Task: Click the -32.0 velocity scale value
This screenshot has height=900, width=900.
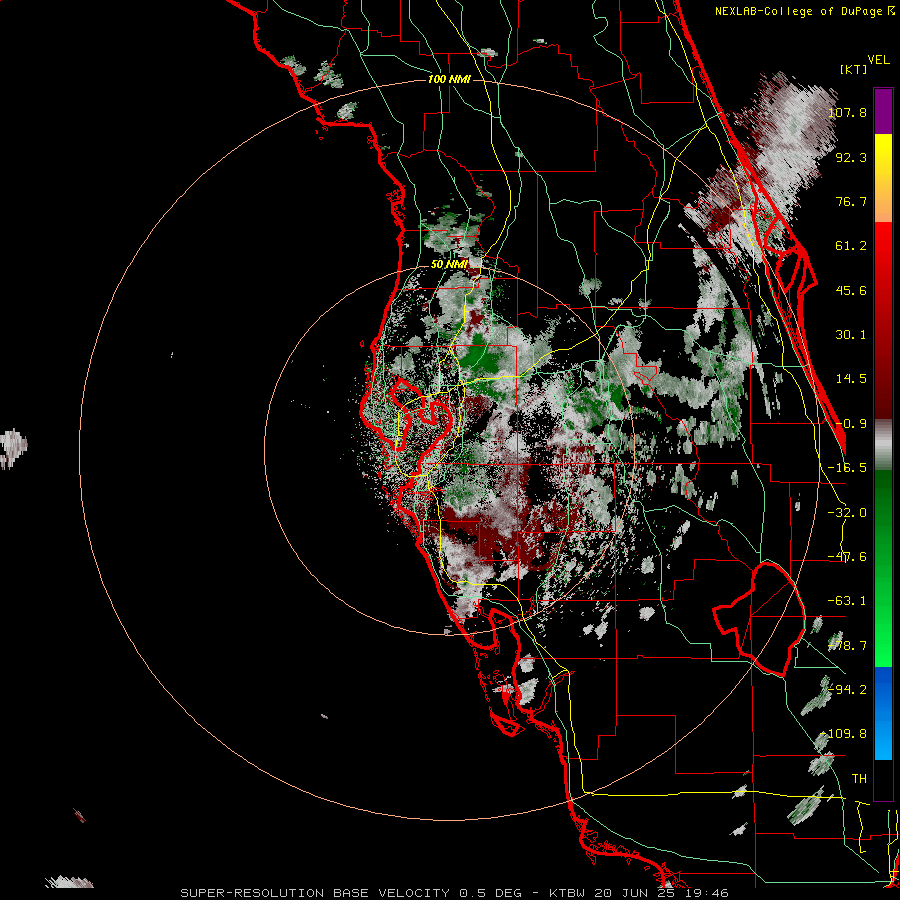Action: [x=847, y=513]
